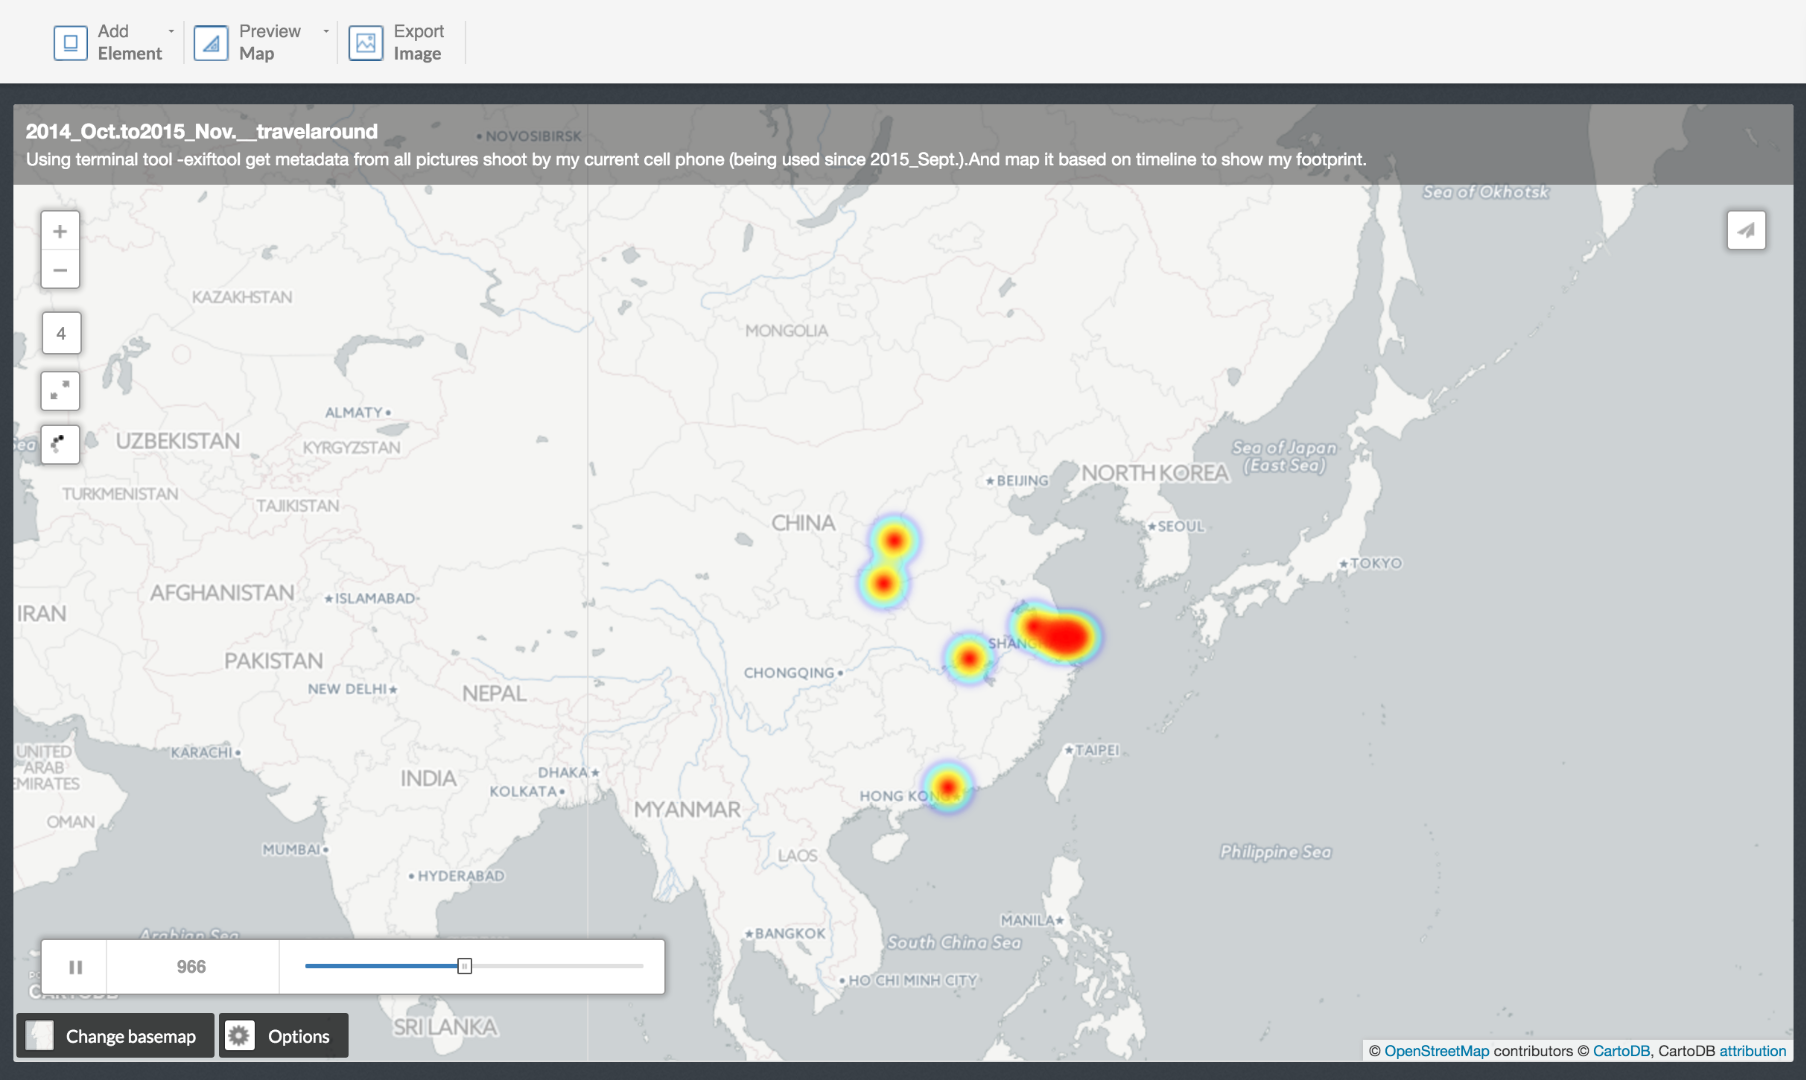This screenshot has height=1080, width=1806.
Task: Toggle fullscreen mode with the expand icon
Action: click(60, 391)
